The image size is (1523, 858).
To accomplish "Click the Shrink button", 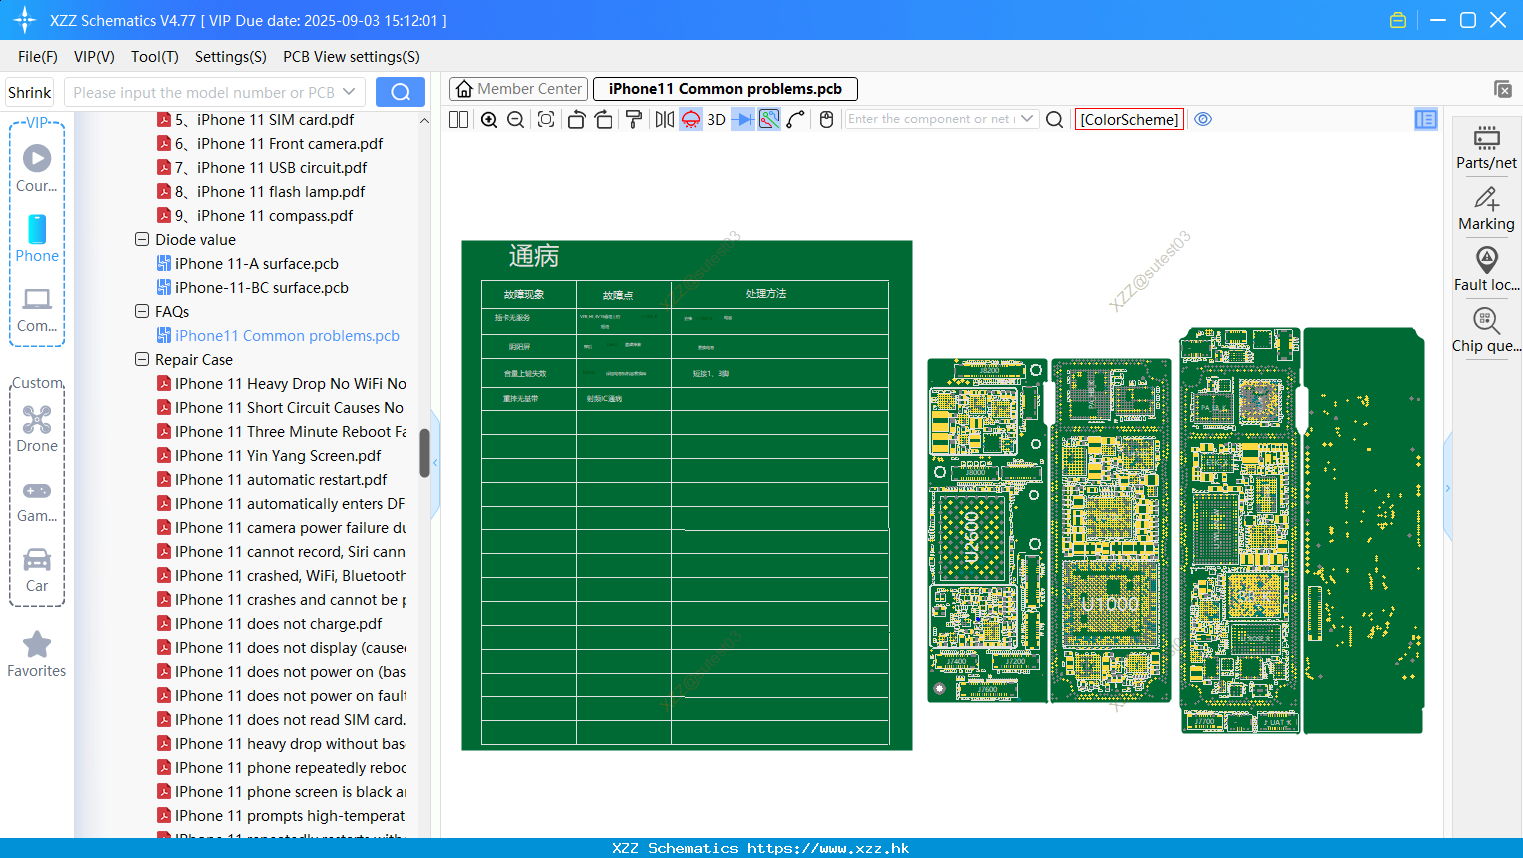I will (30, 92).
